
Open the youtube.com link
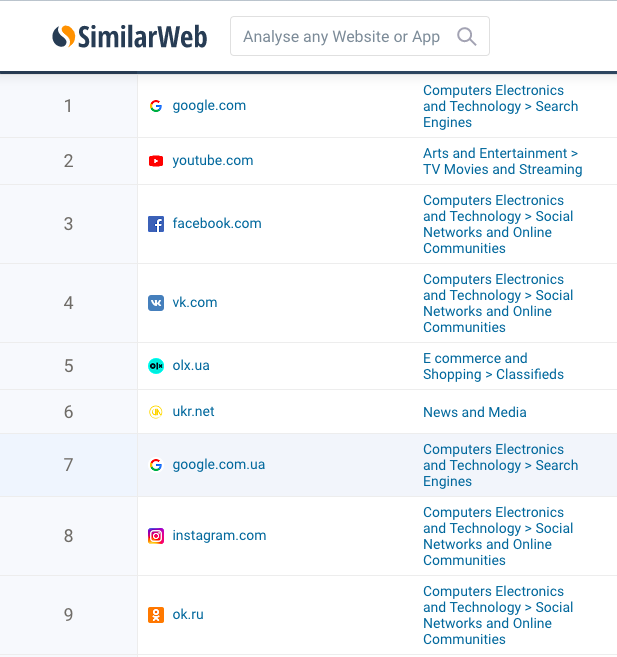coord(213,161)
